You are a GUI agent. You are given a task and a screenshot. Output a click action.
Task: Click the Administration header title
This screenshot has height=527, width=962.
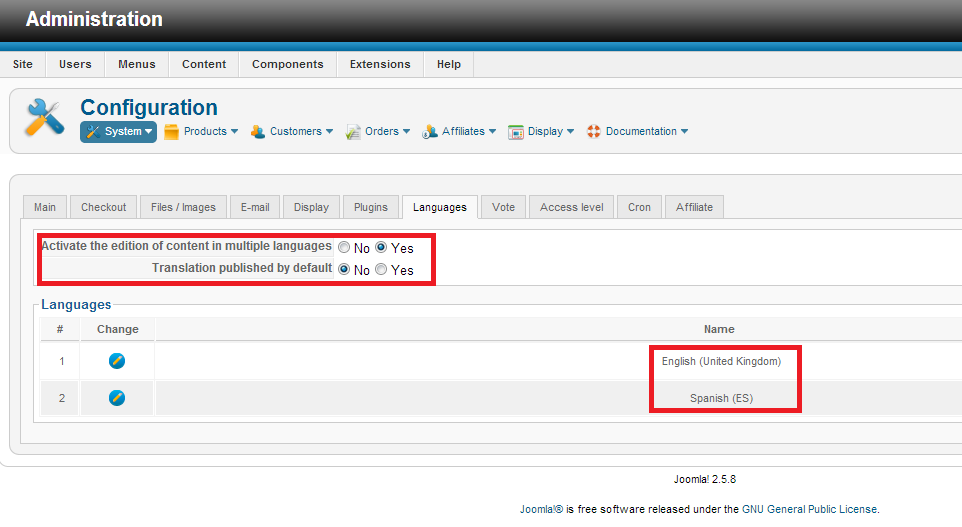click(x=94, y=19)
